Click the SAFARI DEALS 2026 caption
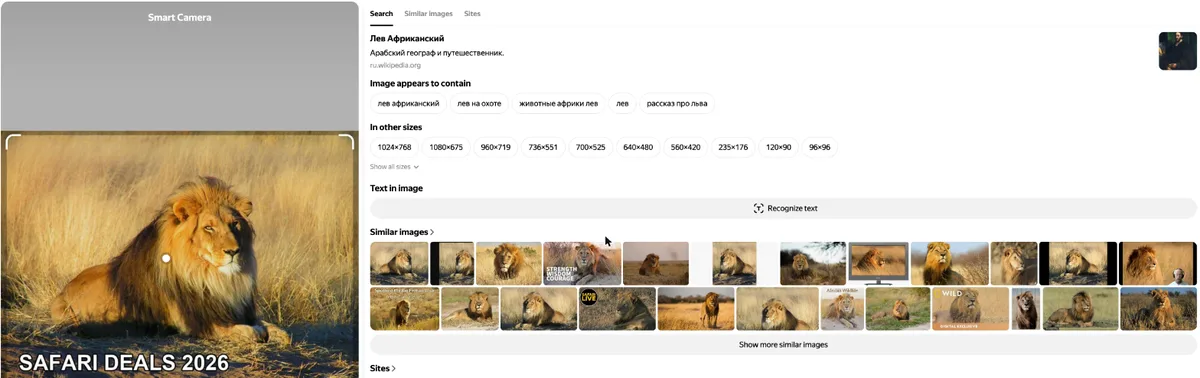 (x=124, y=363)
